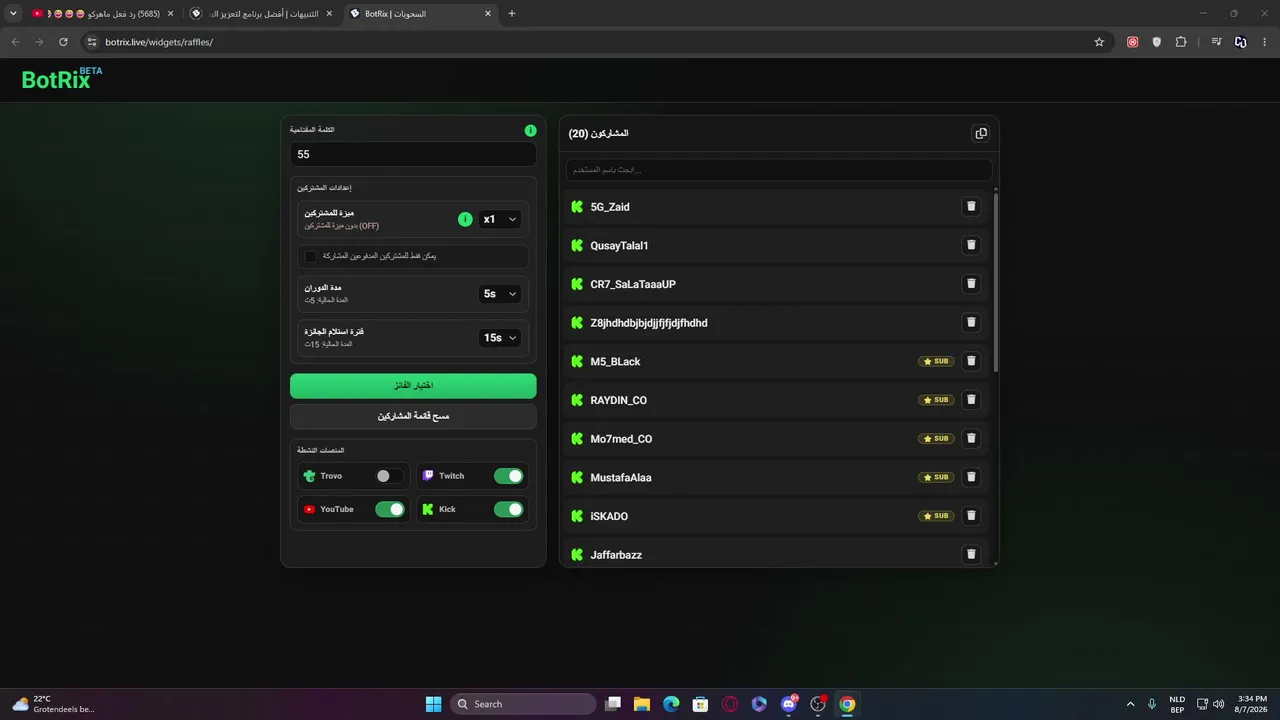Open weather widget showing 22°C
The width and height of the screenshot is (1280, 720).
pyautogui.click(x=52, y=704)
